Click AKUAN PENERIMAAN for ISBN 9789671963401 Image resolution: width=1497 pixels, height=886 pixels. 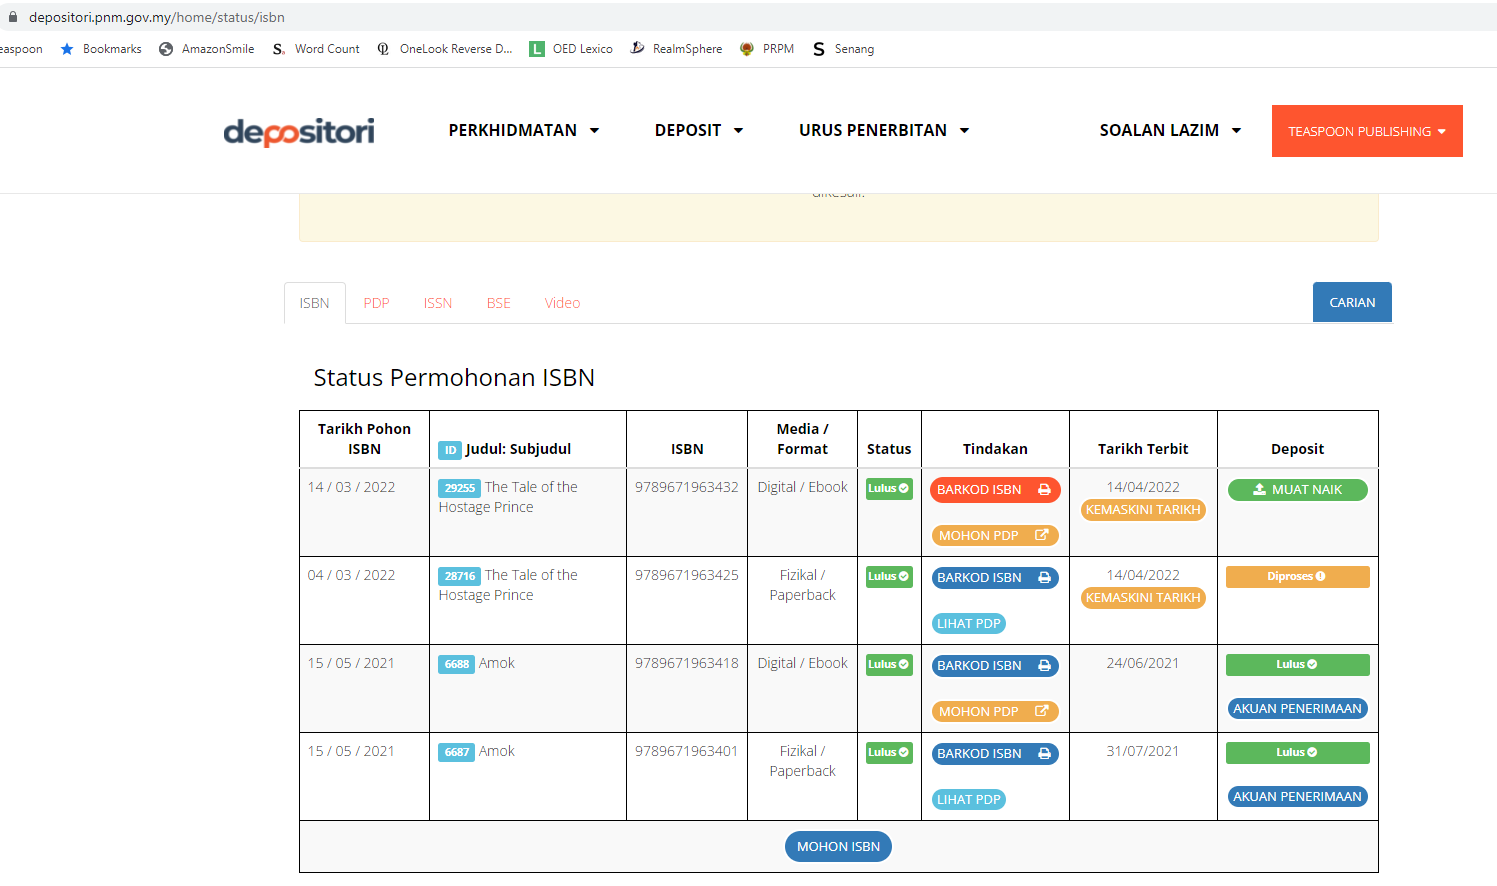pos(1298,797)
